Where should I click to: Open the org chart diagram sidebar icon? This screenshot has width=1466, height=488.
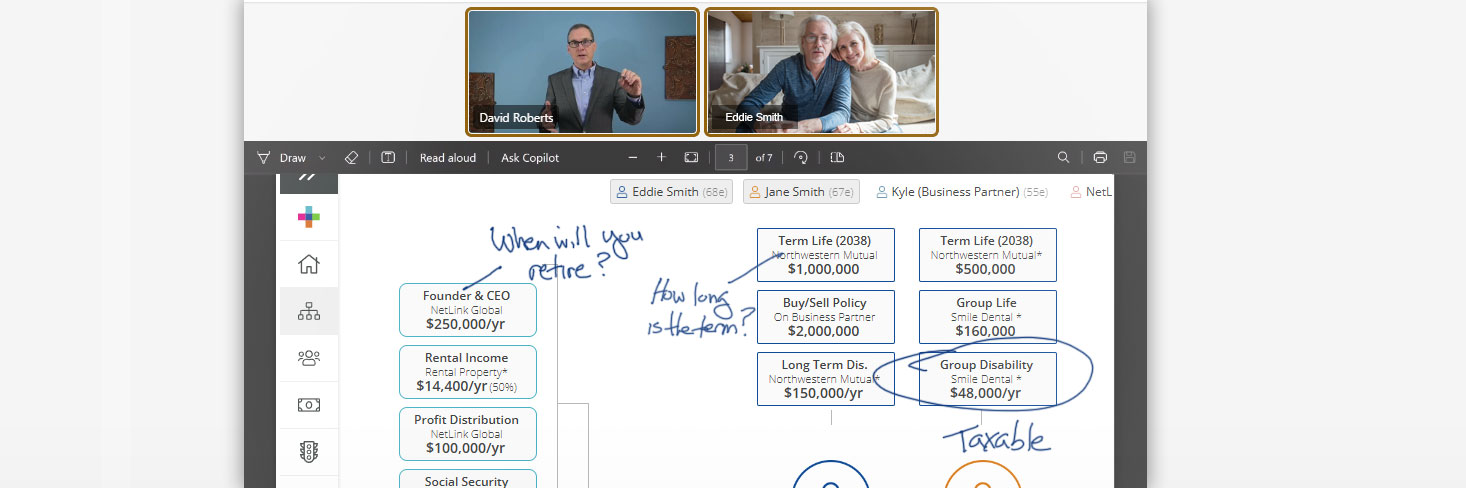click(x=309, y=311)
